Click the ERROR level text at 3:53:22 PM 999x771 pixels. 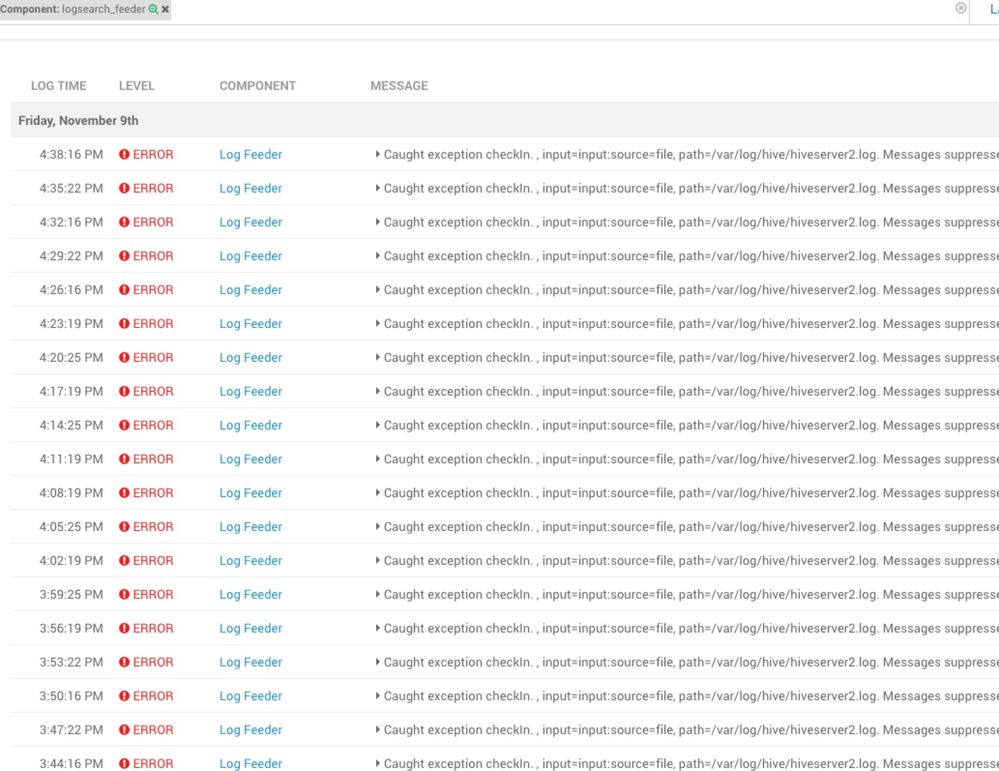[x=153, y=661]
